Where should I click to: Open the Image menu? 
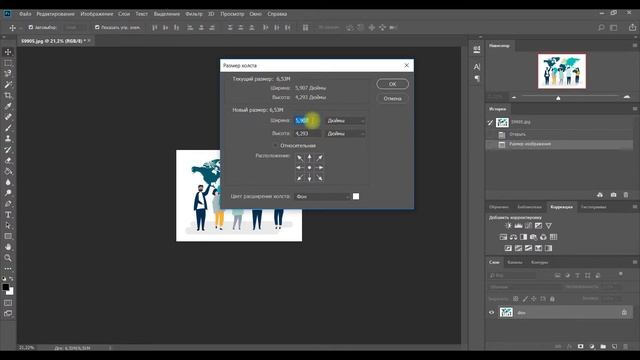point(97,14)
